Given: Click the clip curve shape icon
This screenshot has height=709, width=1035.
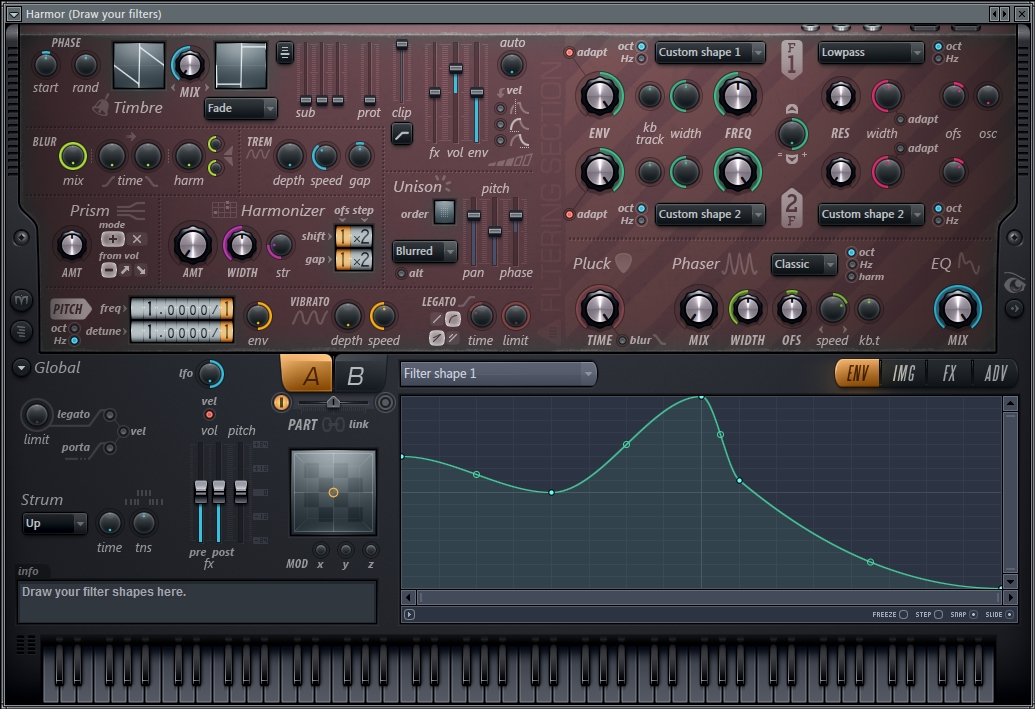Looking at the screenshot, I should point(401,135).
